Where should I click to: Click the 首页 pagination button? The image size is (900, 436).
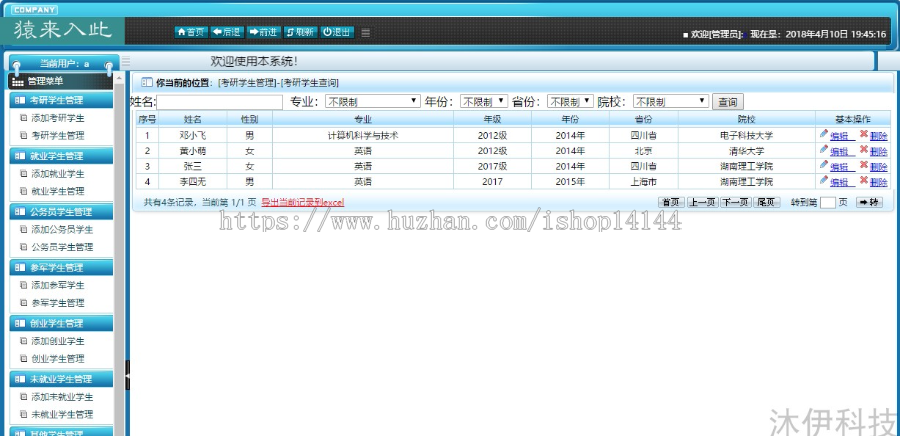click(671, 202)
